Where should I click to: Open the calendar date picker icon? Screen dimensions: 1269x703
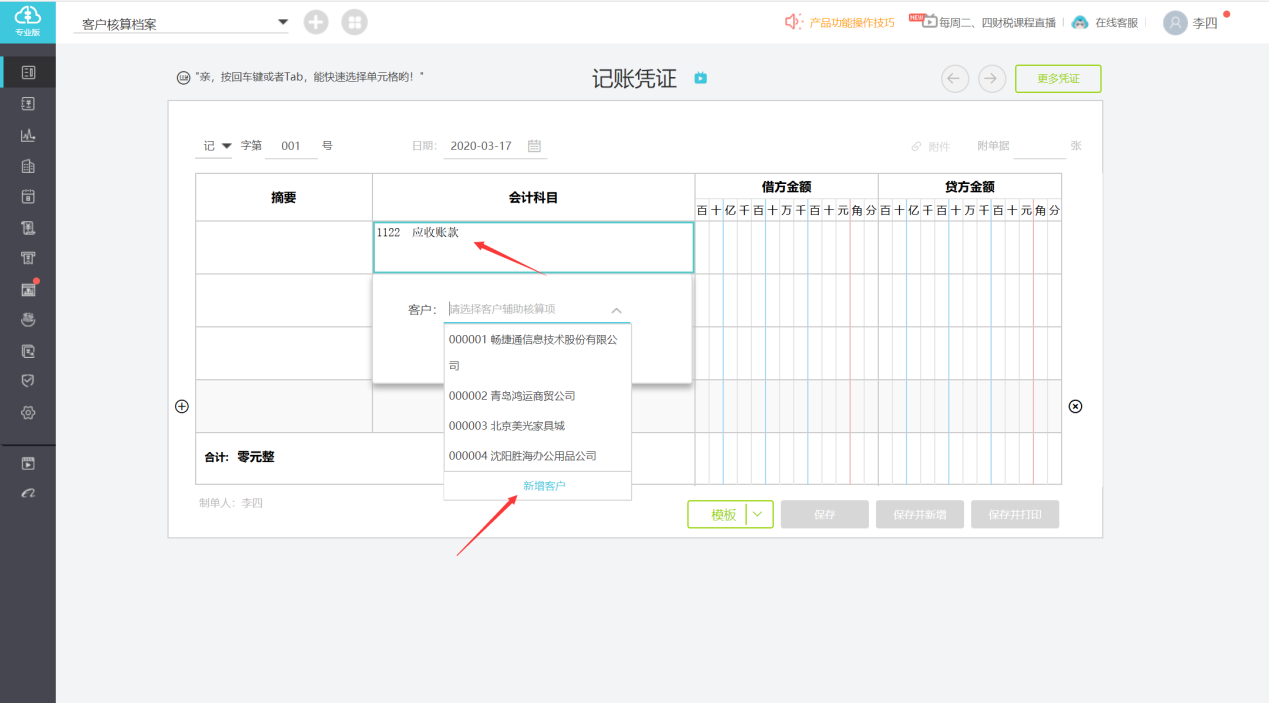[534, 146]
